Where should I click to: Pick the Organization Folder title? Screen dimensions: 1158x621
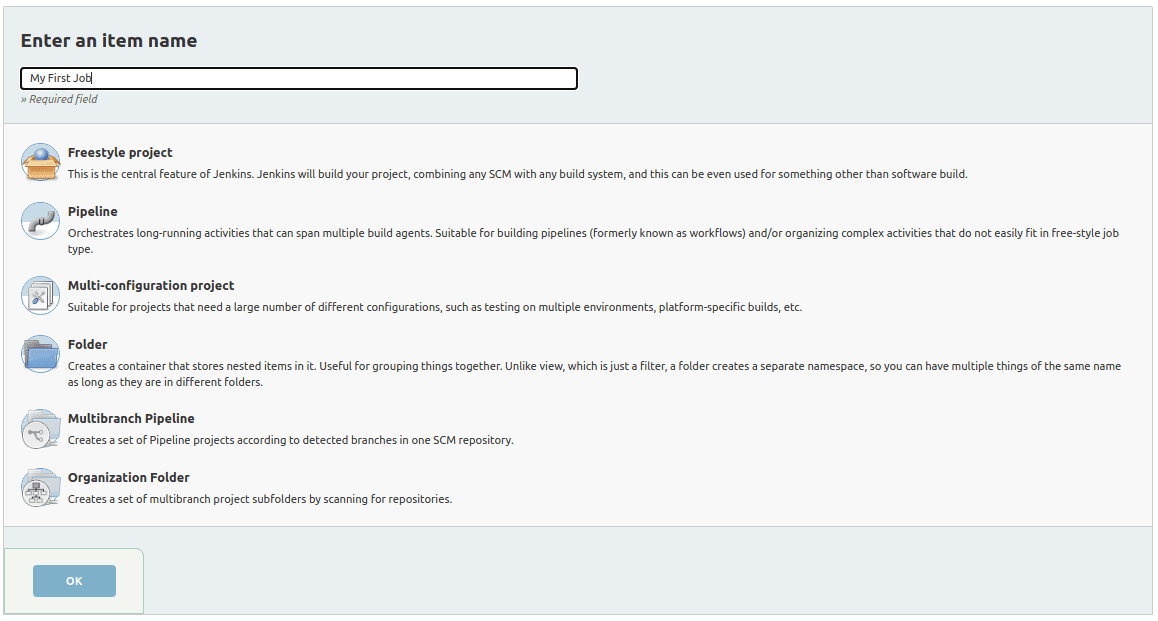(129, 478)
